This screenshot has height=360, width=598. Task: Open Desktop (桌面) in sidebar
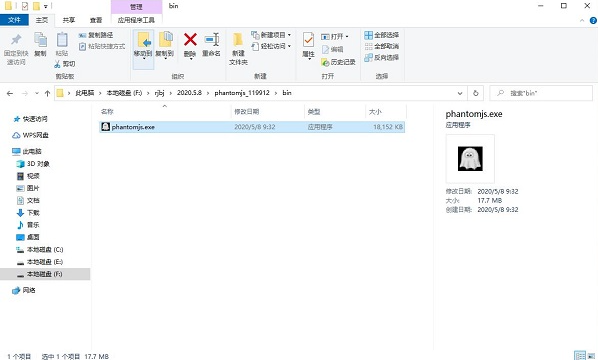(28, 237)
